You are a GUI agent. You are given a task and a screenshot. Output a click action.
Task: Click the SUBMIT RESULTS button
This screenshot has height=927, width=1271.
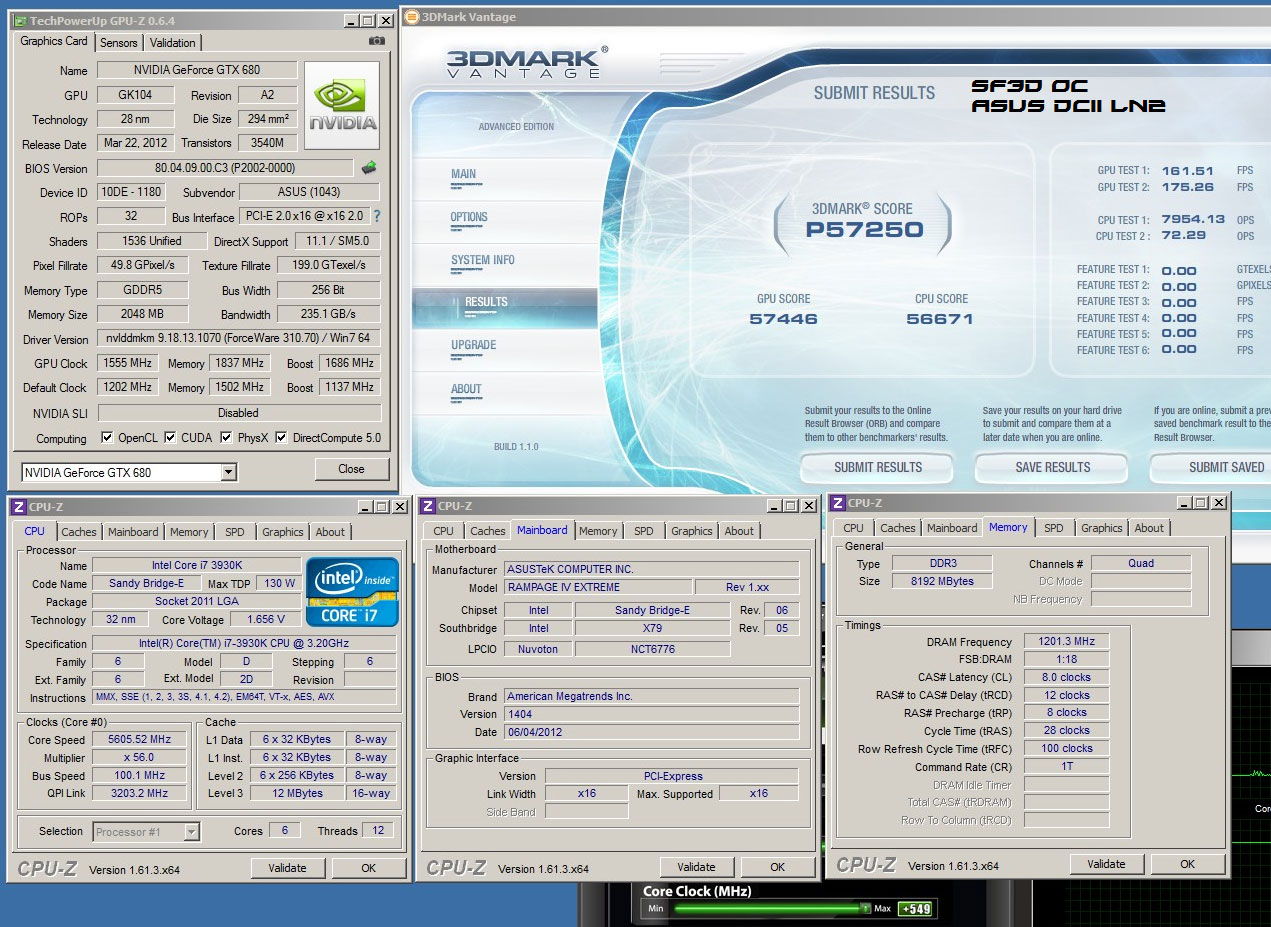coord(877,467)
